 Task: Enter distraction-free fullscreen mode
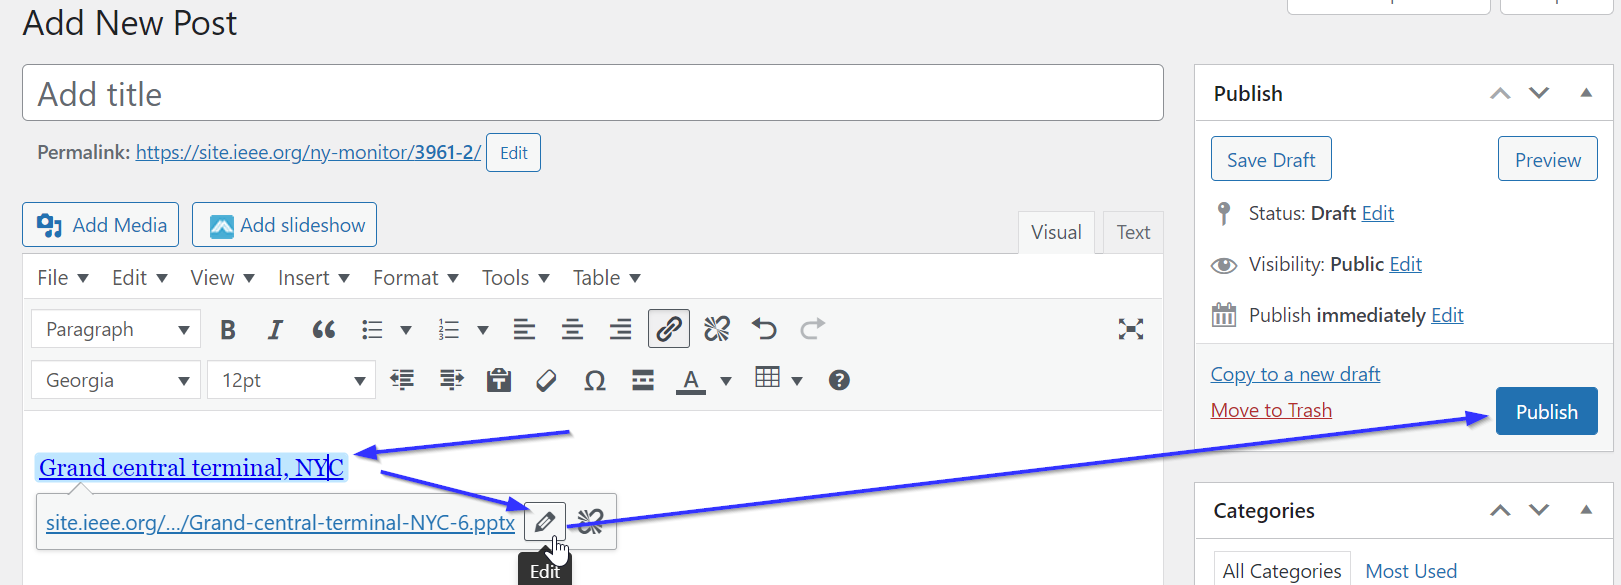(1130, 329)
